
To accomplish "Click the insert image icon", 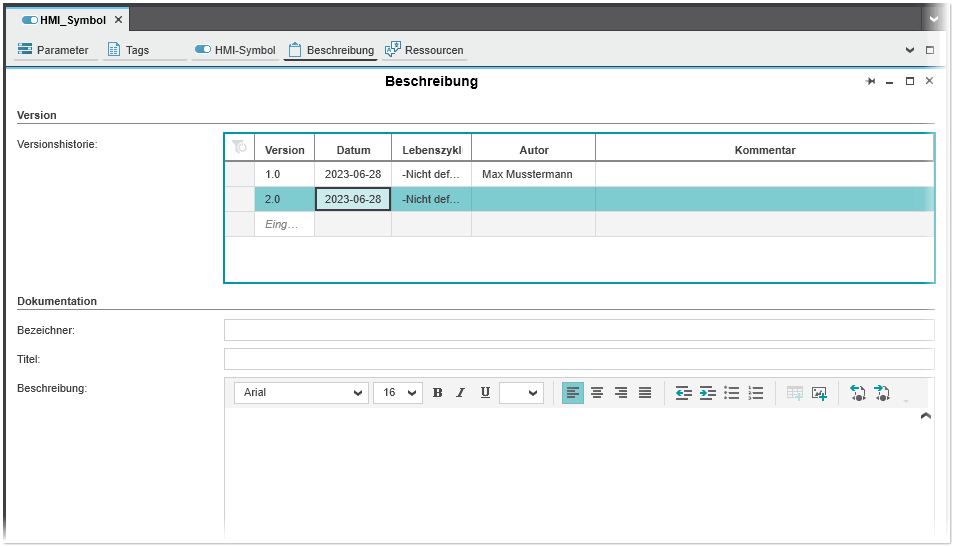I will click(820, 393).
